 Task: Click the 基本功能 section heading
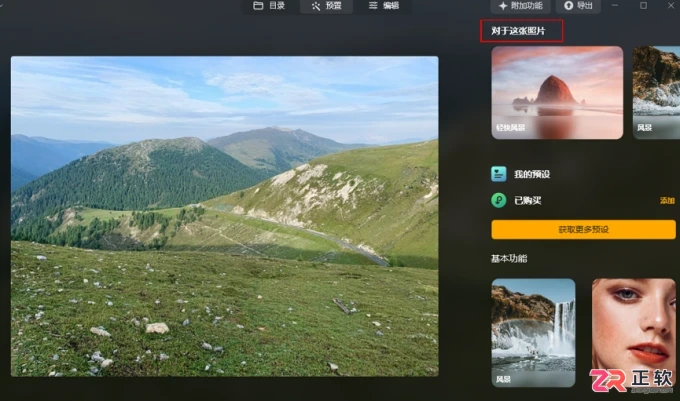click(x=509, y=259)
